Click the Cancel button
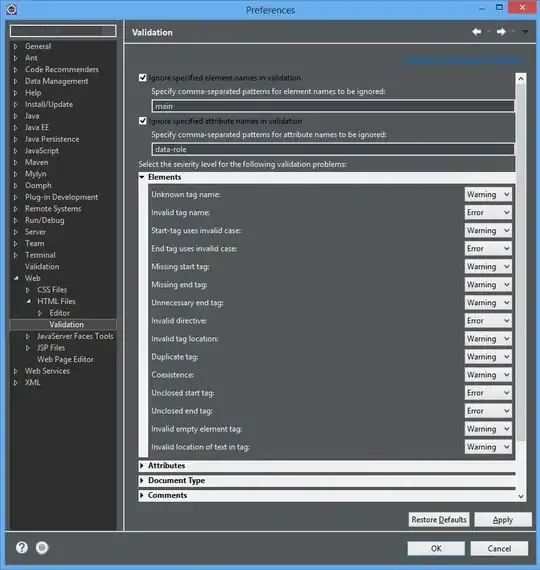Image resolution: width=540 pixels, height=570 pixels. 499,548
